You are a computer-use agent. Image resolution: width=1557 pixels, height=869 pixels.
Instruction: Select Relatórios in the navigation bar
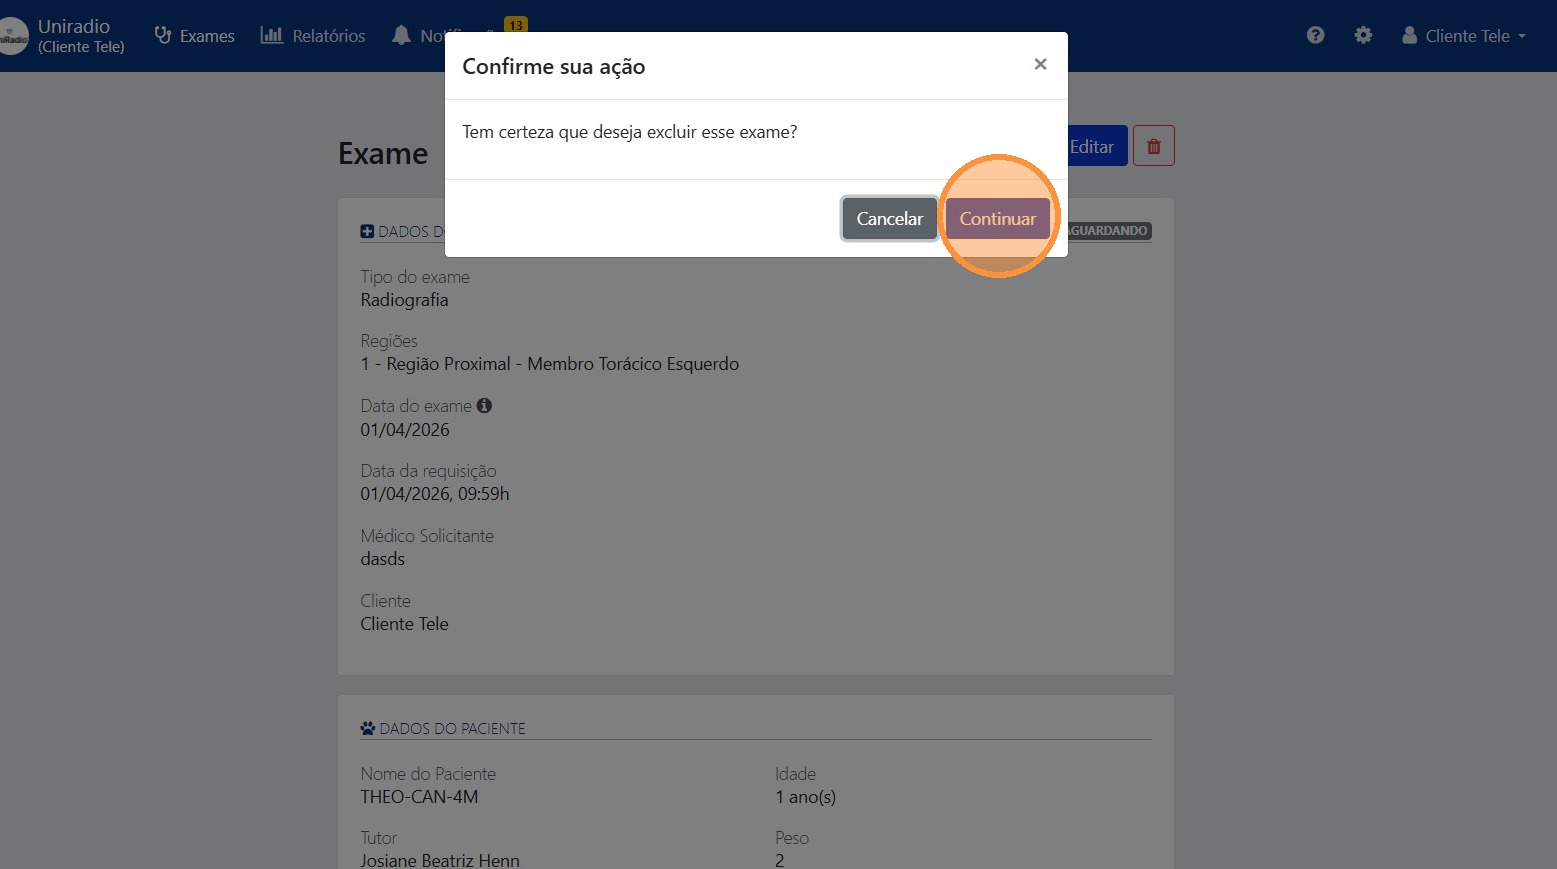coord(327,35)
